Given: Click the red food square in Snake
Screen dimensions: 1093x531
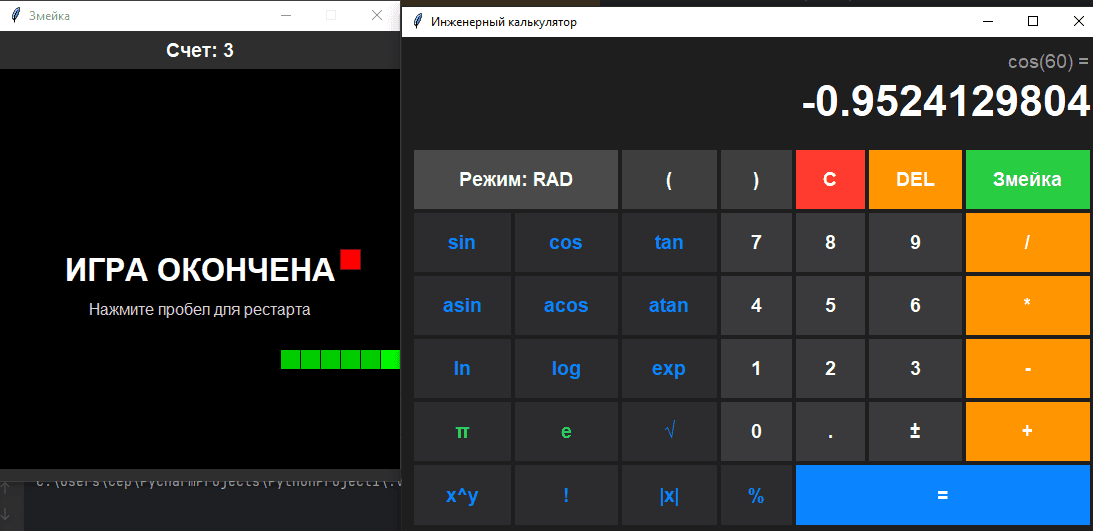Looking at the screenshot, I should [350, 259].
